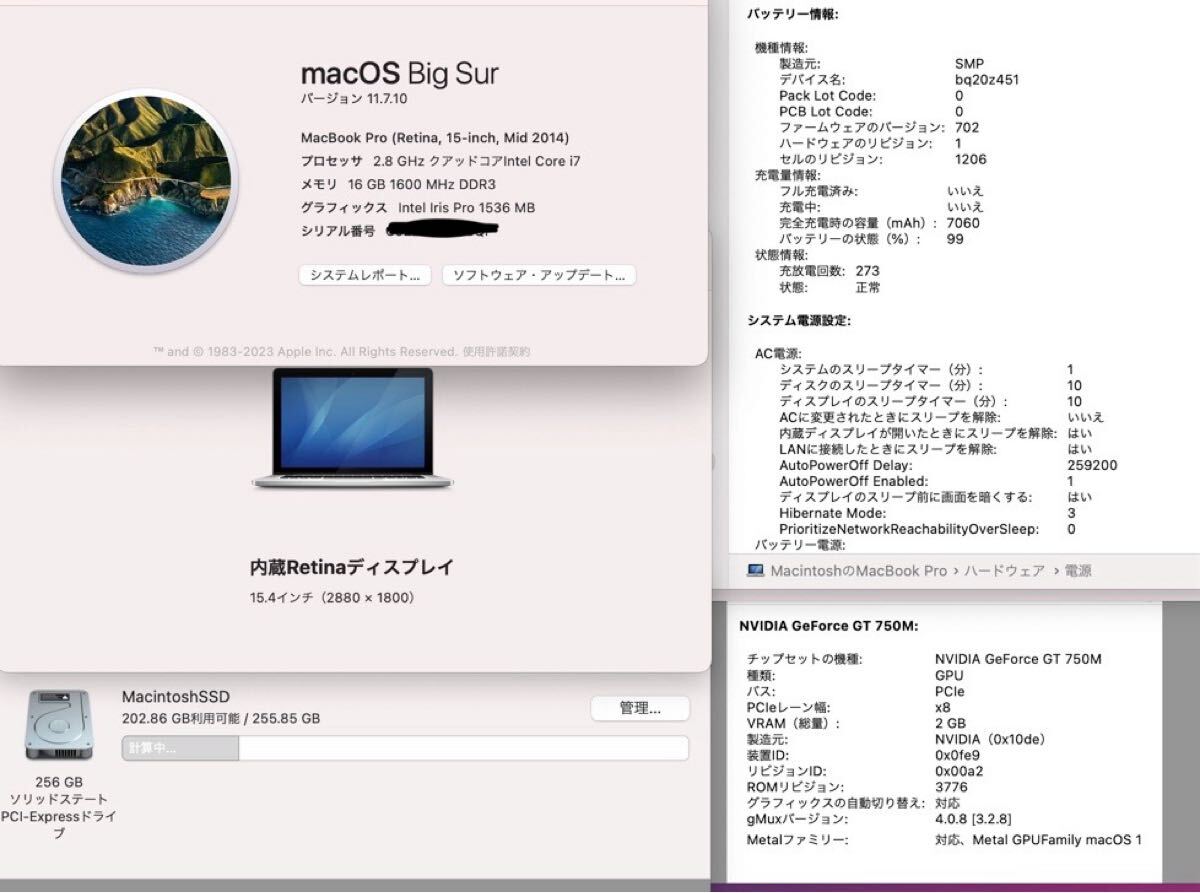Click the macOS Big Sur title text
Image resolution: width=1200 pixels, height=893 pixels.
coord(399,74)
